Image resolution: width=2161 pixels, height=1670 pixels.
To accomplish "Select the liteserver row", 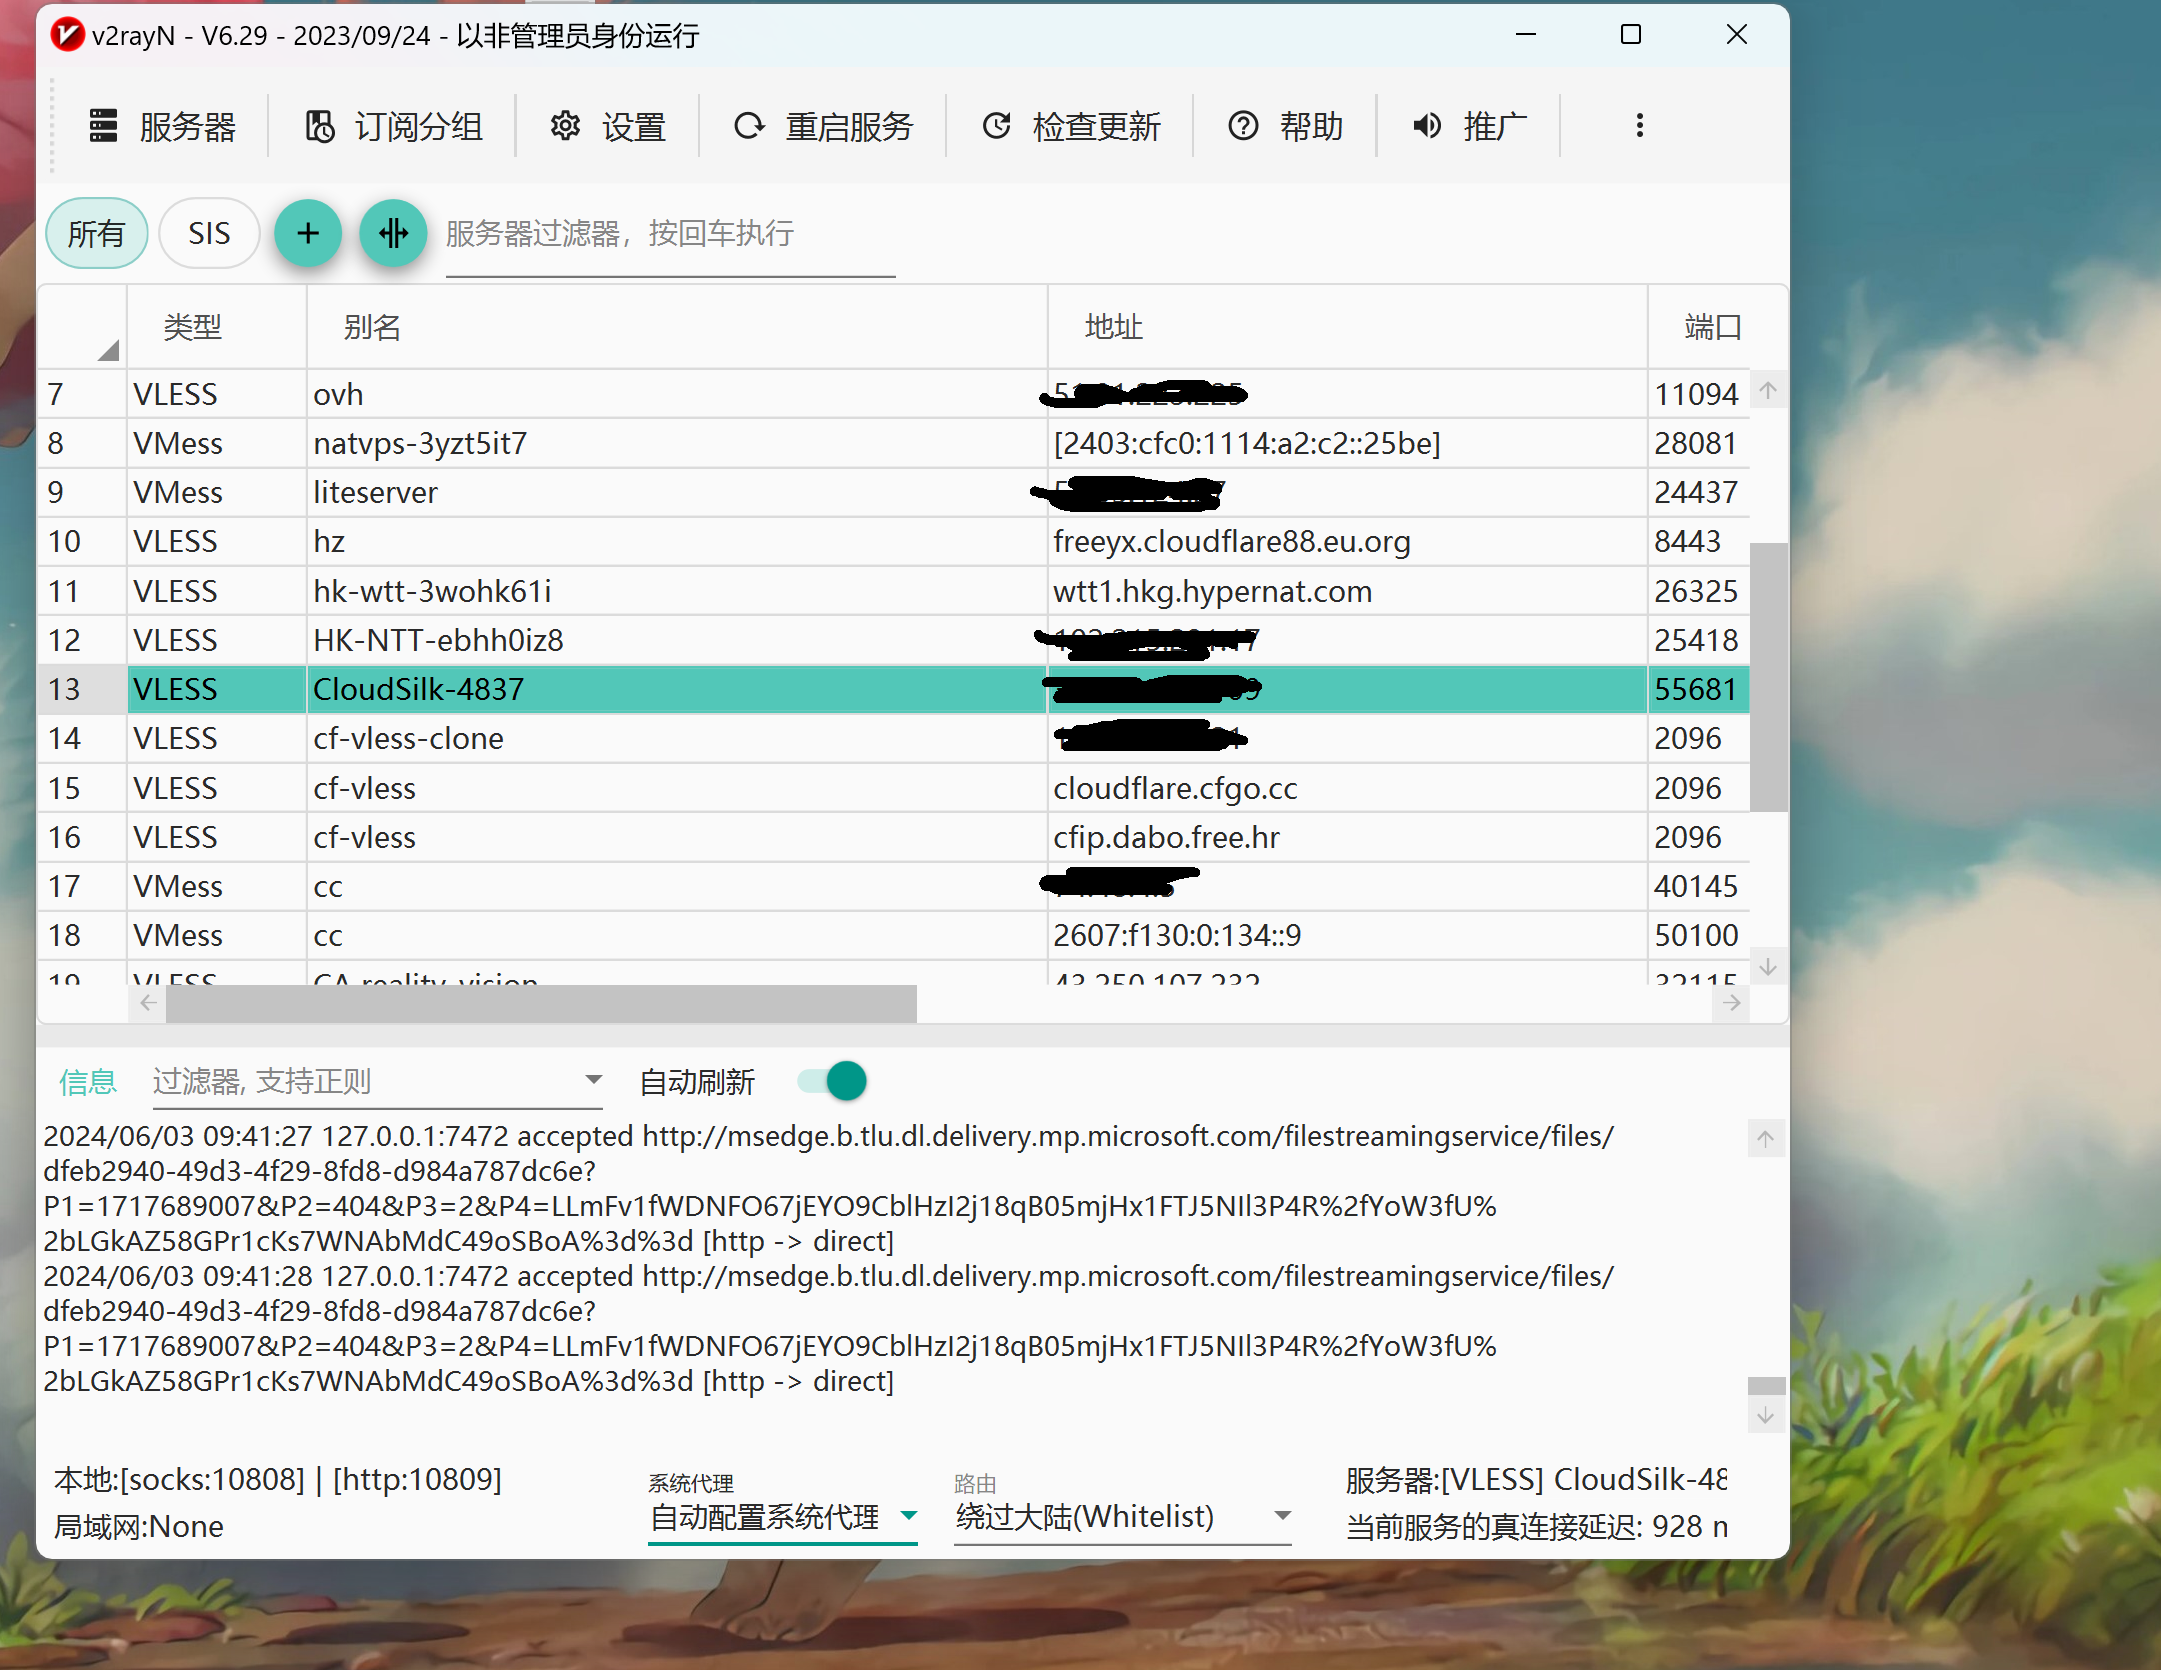I will tap(893, 492).
